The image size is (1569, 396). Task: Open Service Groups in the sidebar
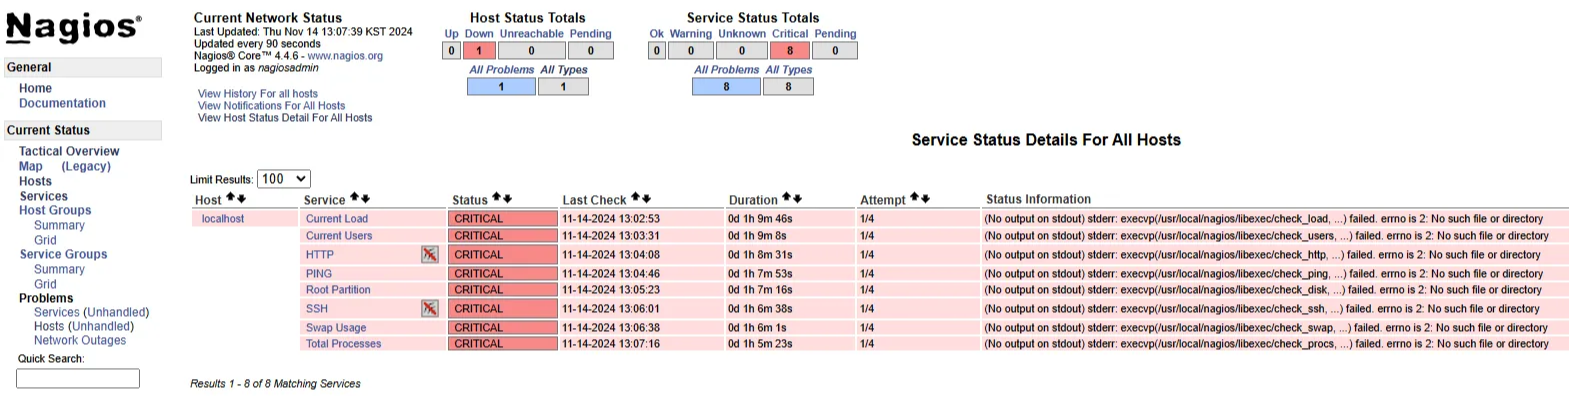tap(63, 254)
